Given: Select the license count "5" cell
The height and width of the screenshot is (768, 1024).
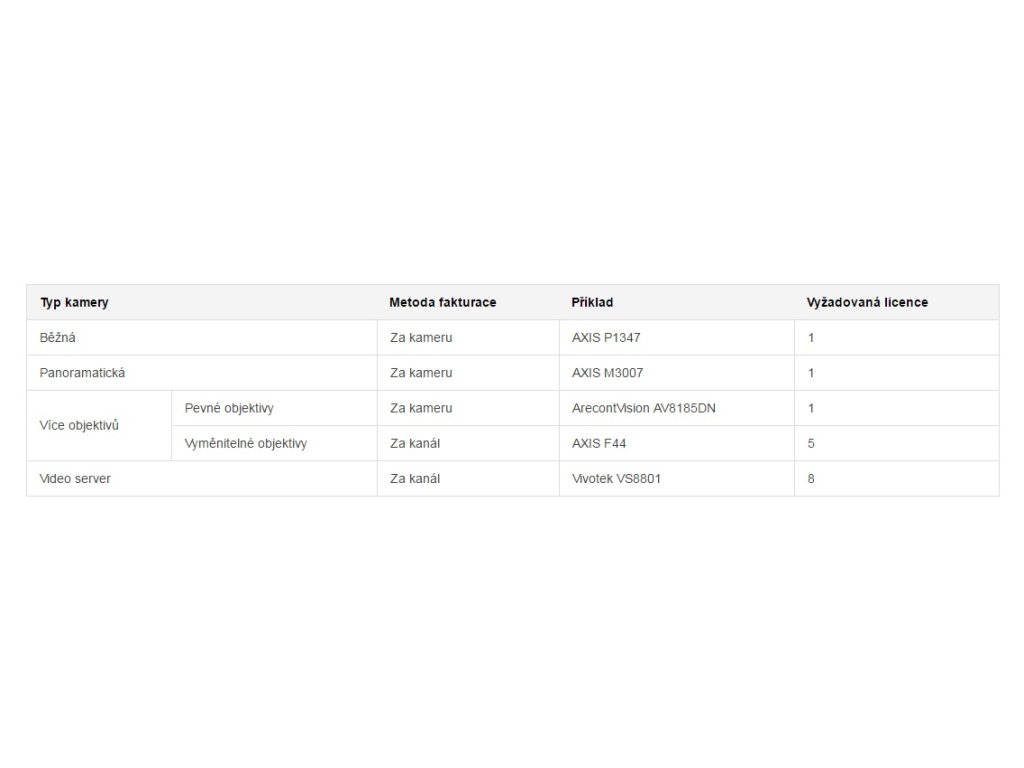Looking at the screenshot, I should pyautogui.click(x=811, y=443).
